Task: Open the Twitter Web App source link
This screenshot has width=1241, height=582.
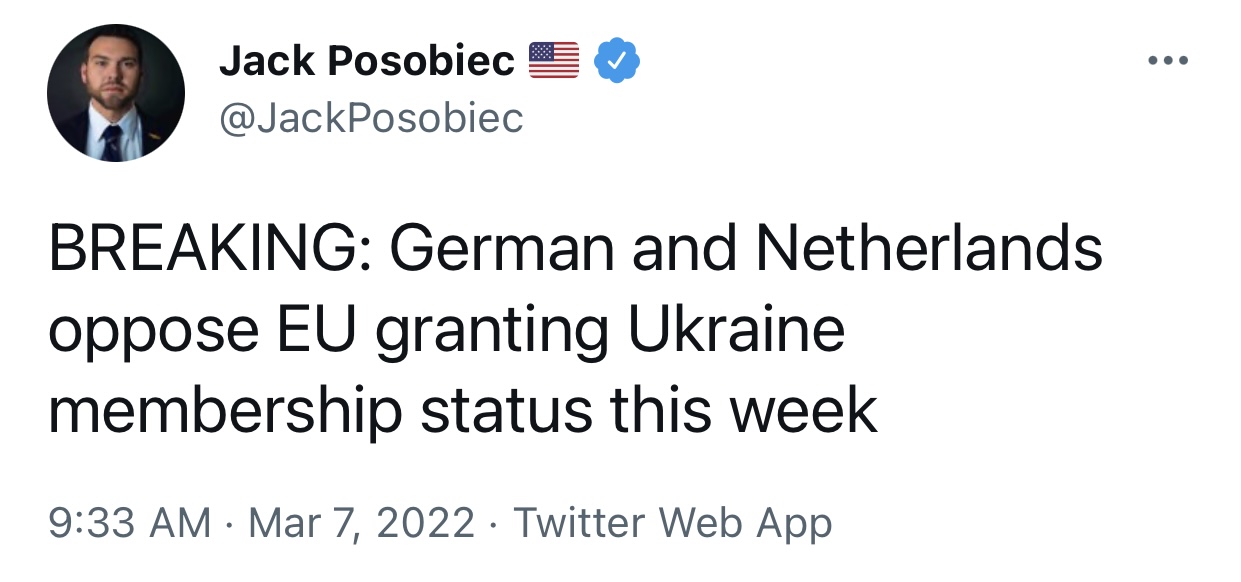Action: [672, 522]
